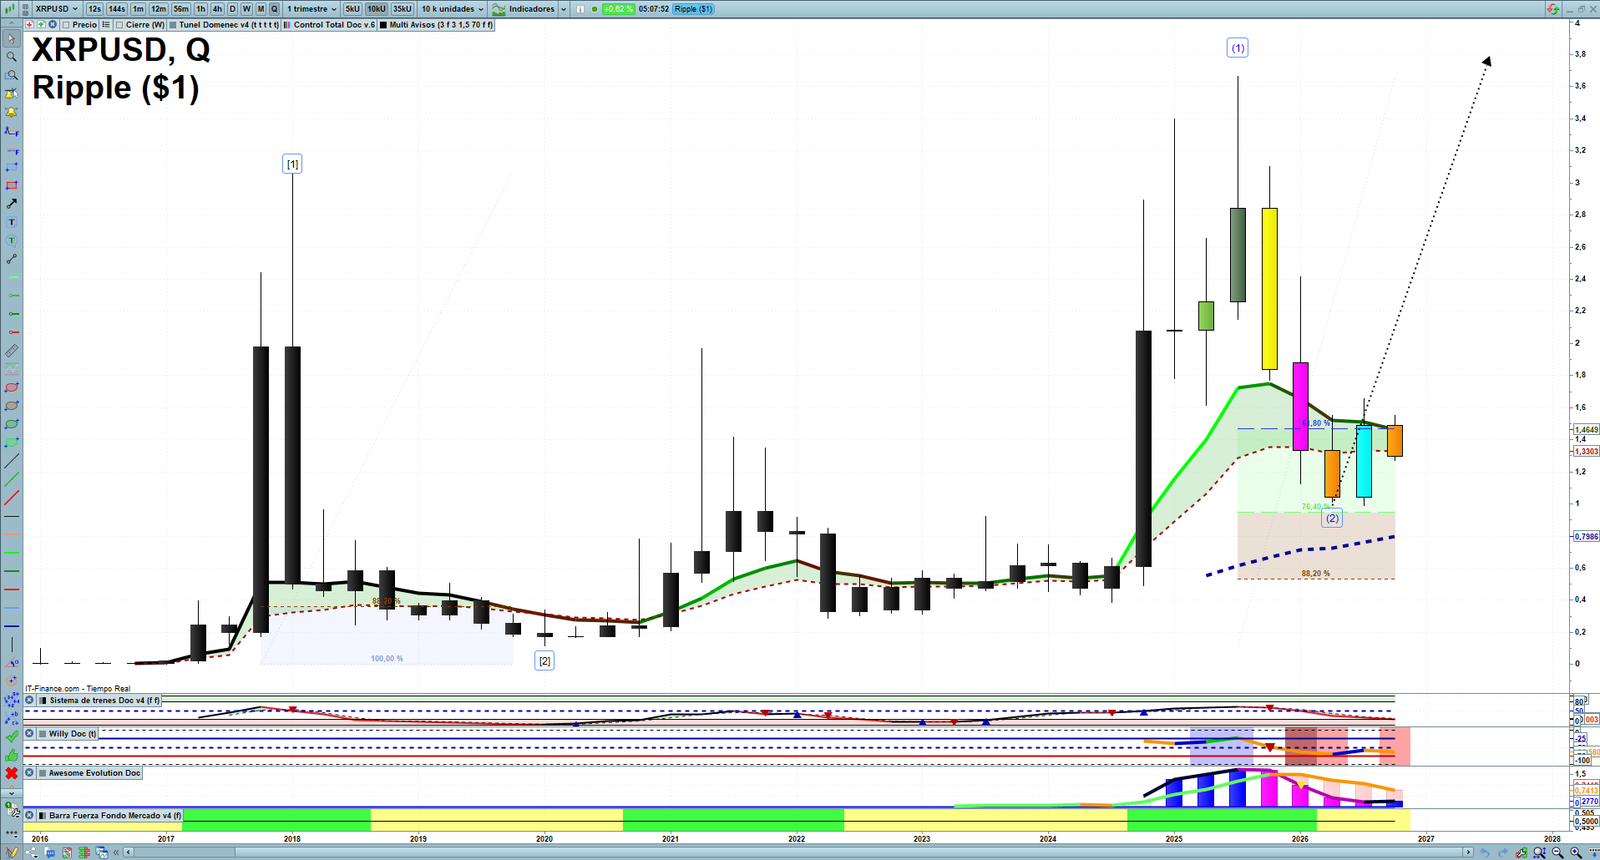Select the arrow cursor tool in the left toolbar
This screenshot has height=860, width=1600.
(x=11, y=39)
